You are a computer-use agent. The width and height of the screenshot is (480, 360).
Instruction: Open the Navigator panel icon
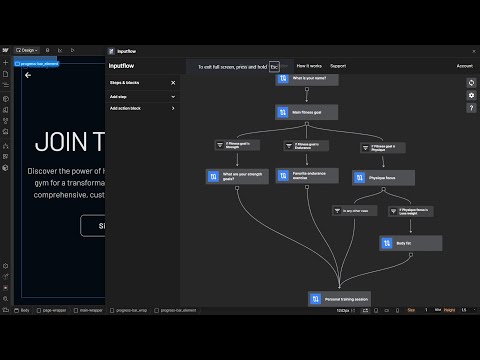5,85
